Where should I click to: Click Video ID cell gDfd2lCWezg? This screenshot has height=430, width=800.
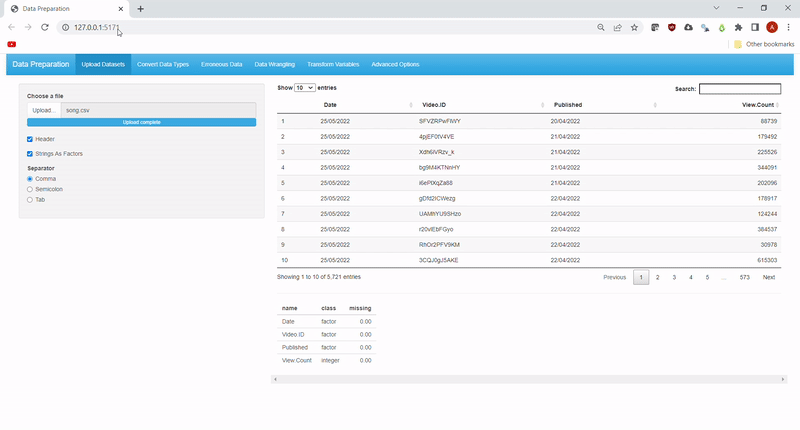(437, 199)
